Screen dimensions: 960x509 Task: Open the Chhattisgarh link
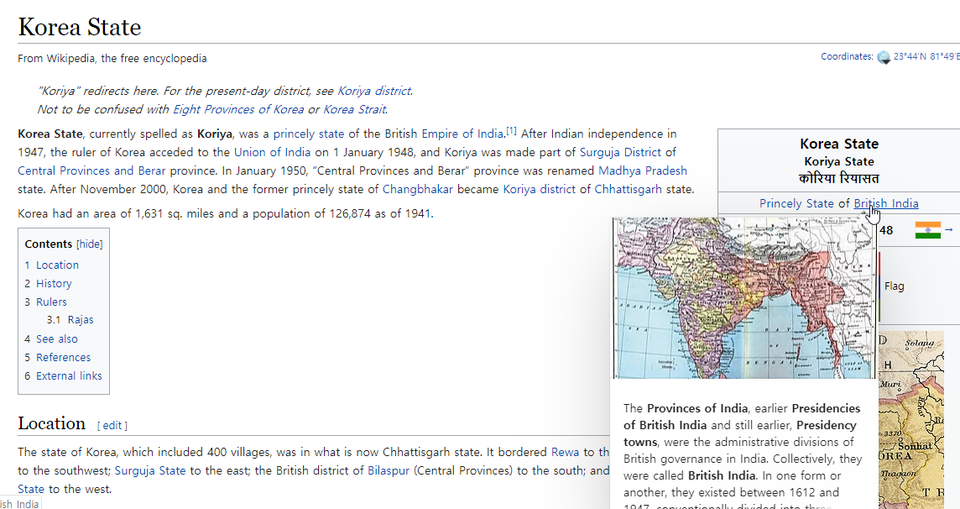tap(628, 189)
